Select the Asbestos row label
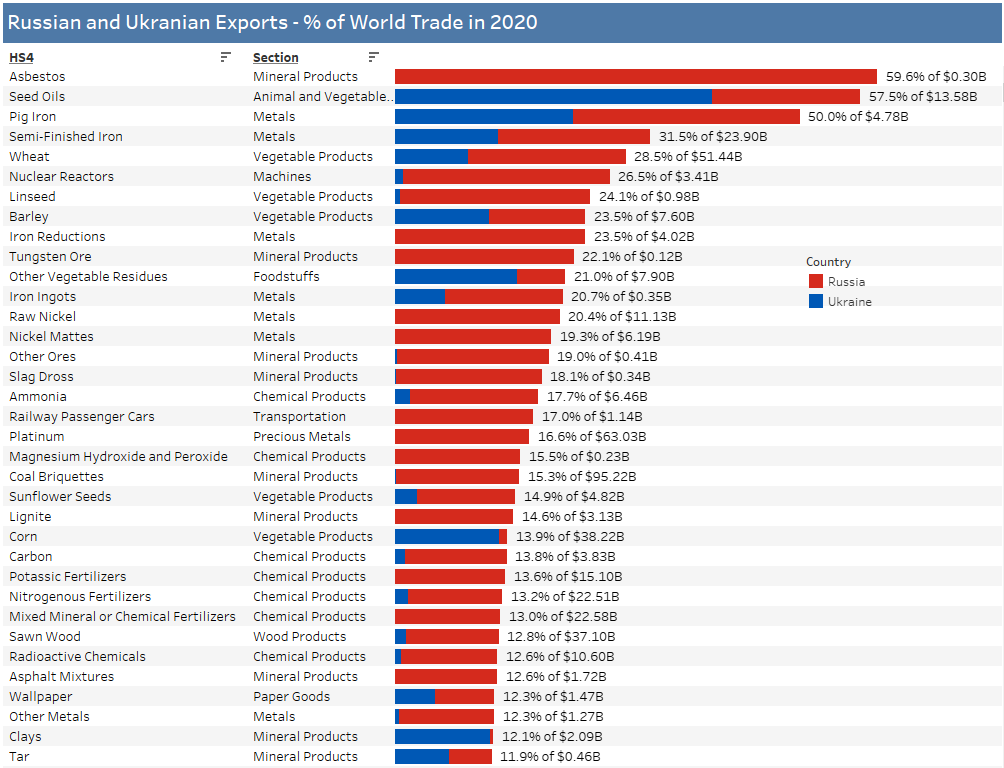Viewport: 1004px width, 768px height. 37,76
